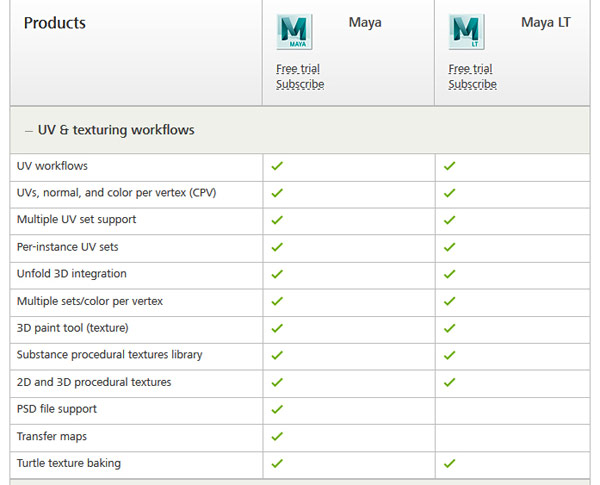This screenshot has width=600, height=485.
Task: Select the Substance procedural textures library row label
Action: tap(109, 355)
